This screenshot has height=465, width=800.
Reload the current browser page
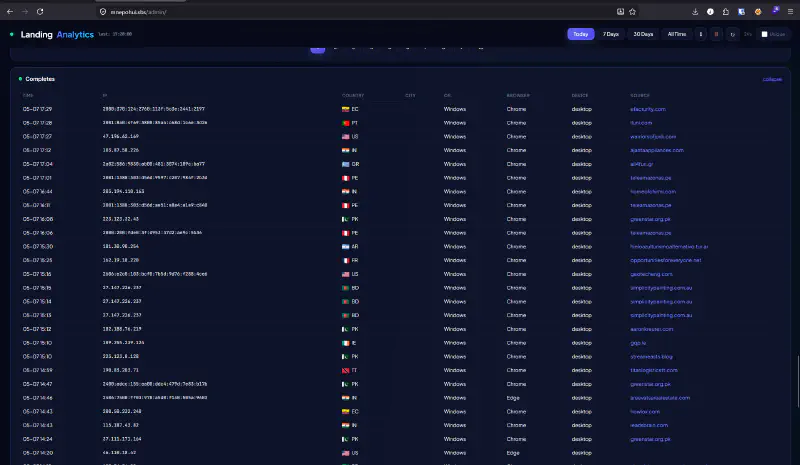40,12
